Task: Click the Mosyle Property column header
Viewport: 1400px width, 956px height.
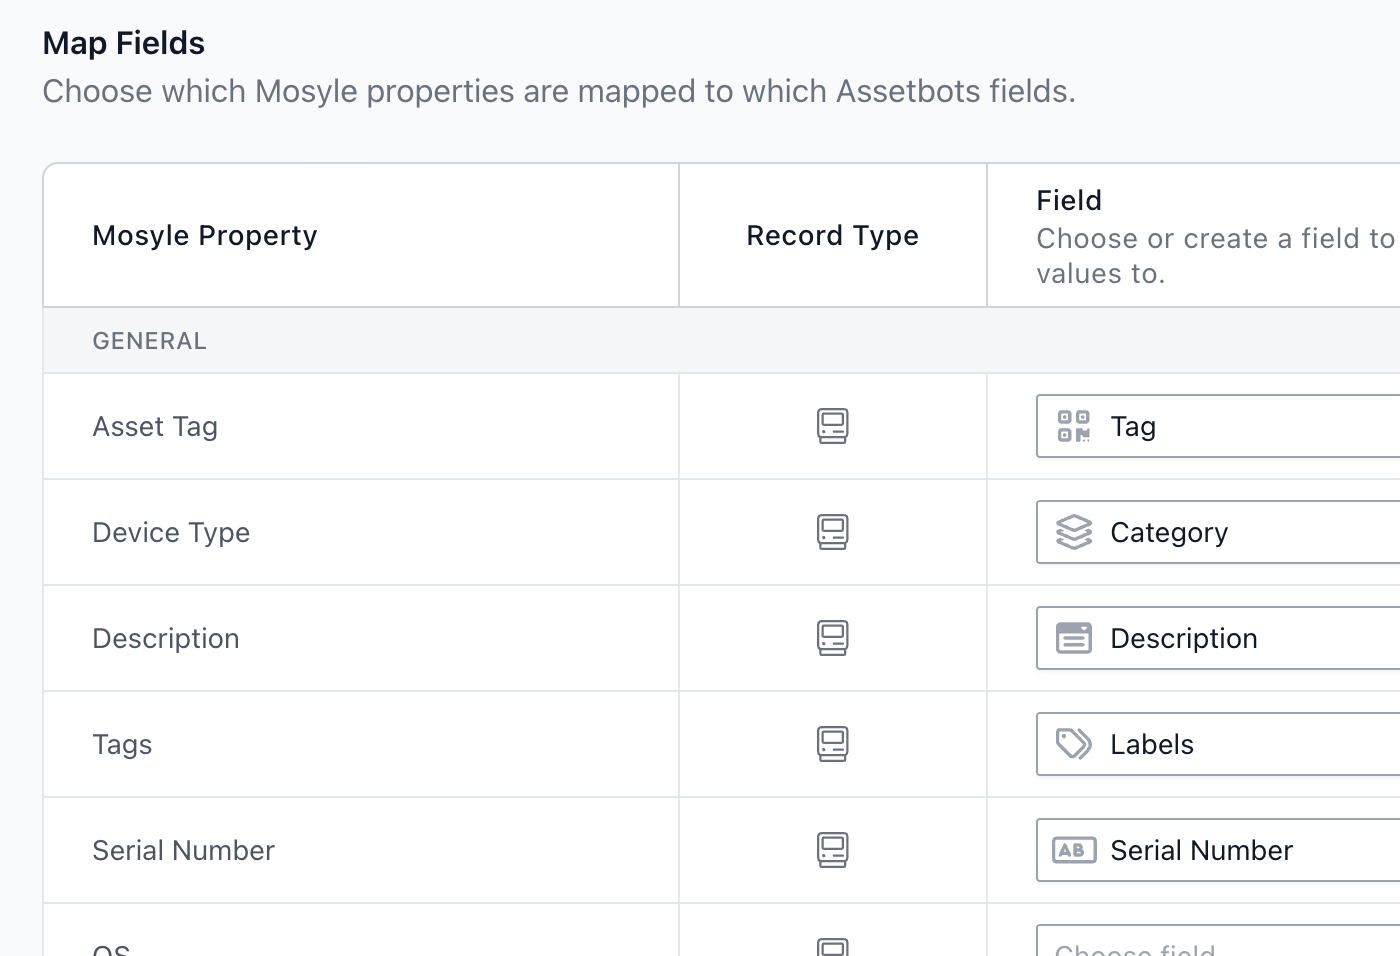Action: pos(204,235)
